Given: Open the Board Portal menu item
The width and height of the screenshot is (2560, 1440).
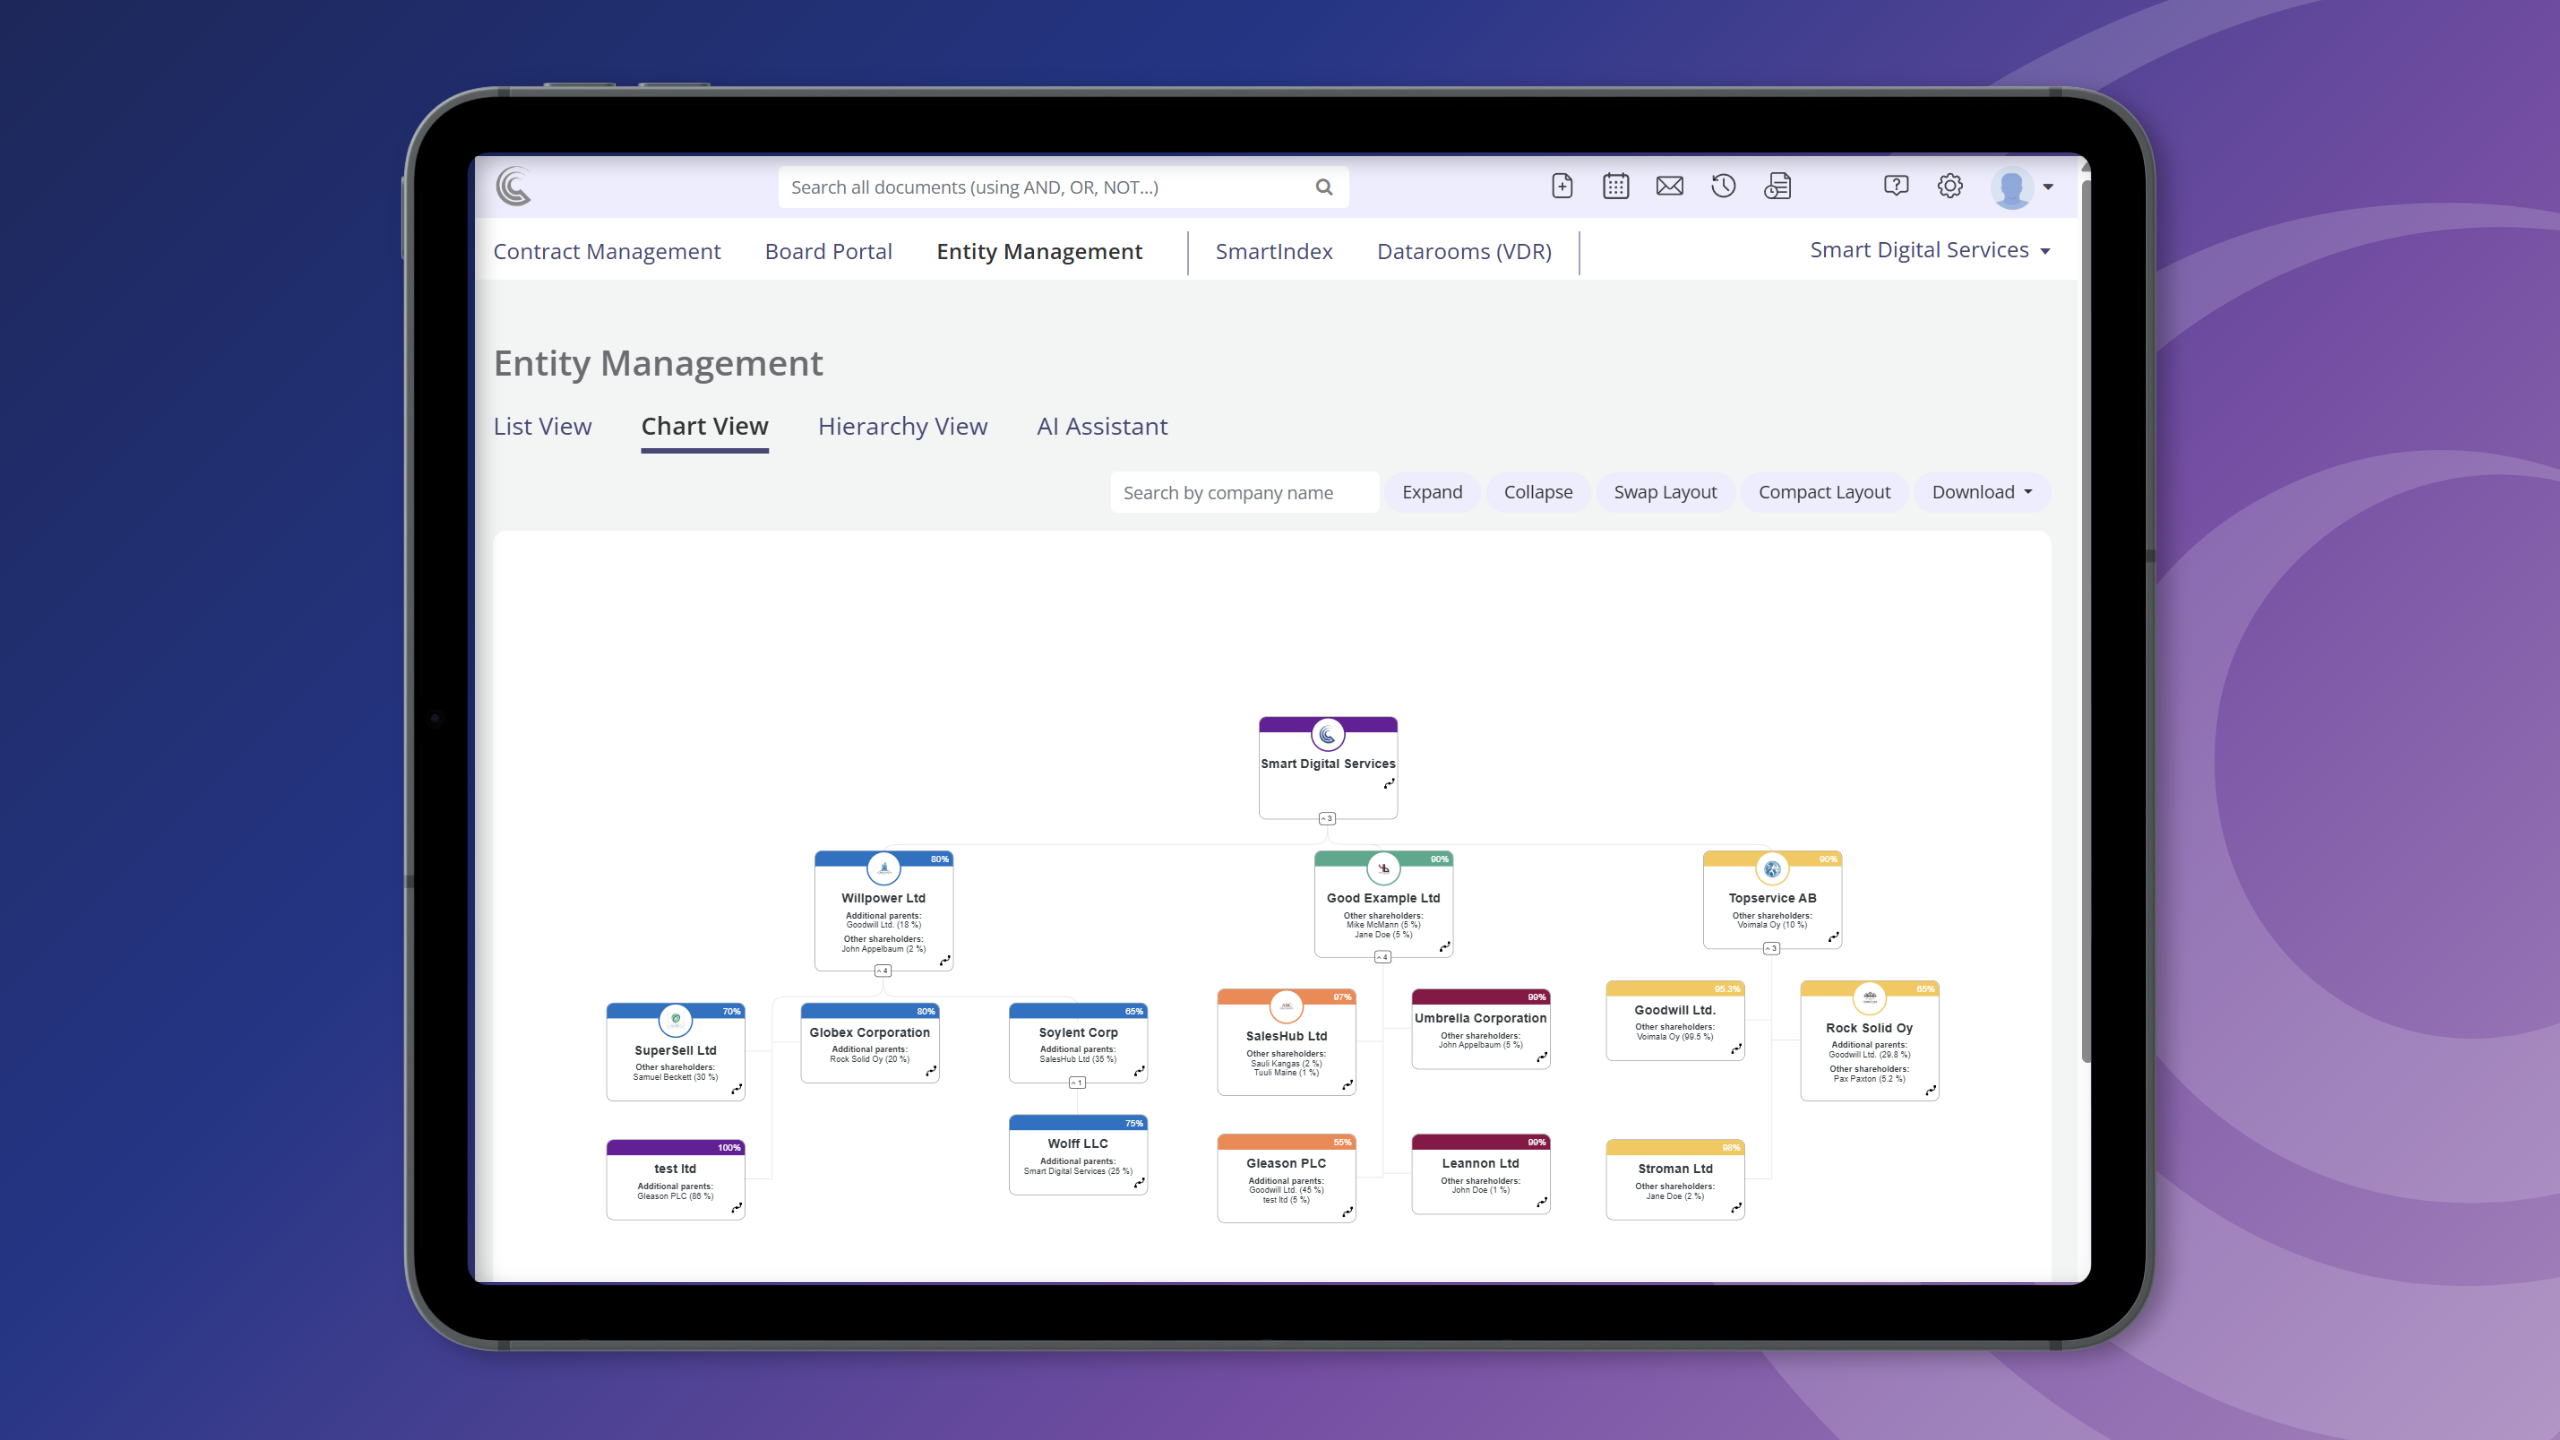Looking at the screenshot, I should 828,252.
